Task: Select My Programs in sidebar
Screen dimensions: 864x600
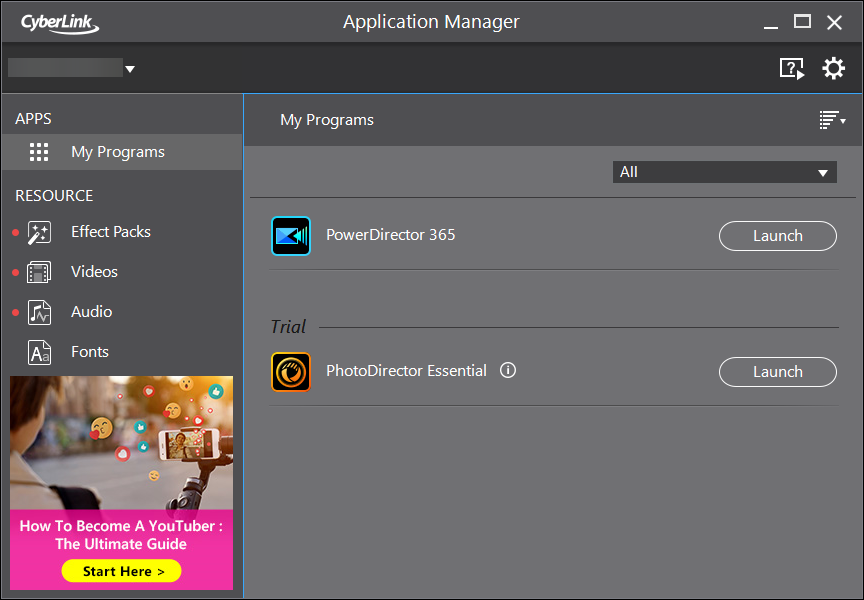Action: tap(122, 152)
